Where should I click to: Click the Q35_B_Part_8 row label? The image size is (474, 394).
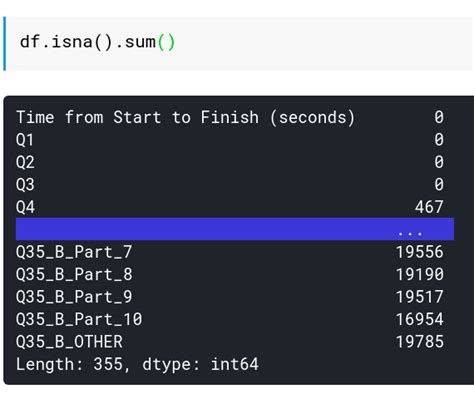coord(74,275)
